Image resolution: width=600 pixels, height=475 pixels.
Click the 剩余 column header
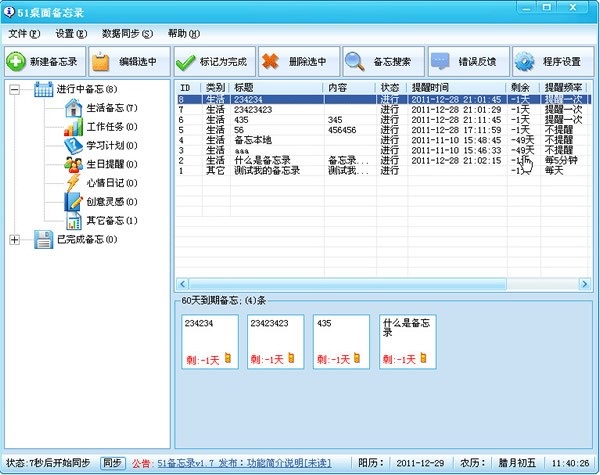[x=524, y=88]
